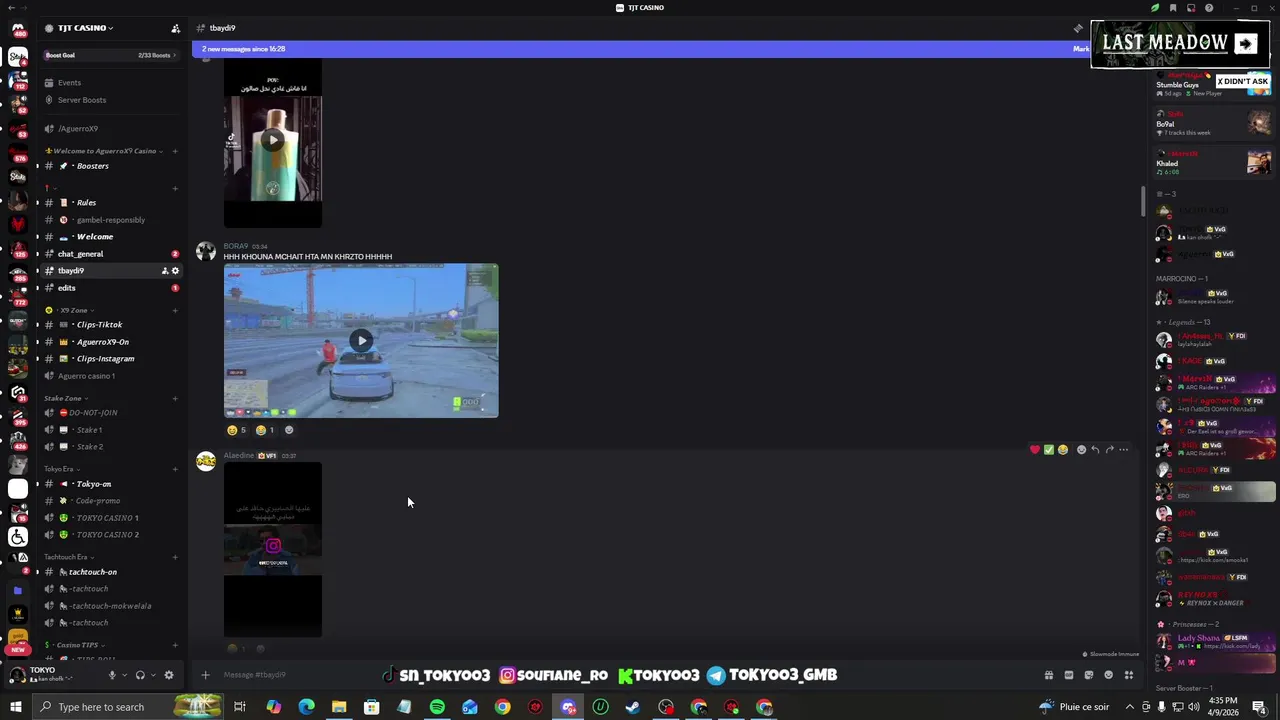The width and height of the screenshot is (1280, 720).
Task: Open the Tokyo-on channel
Action: click(x=112, y=484)
